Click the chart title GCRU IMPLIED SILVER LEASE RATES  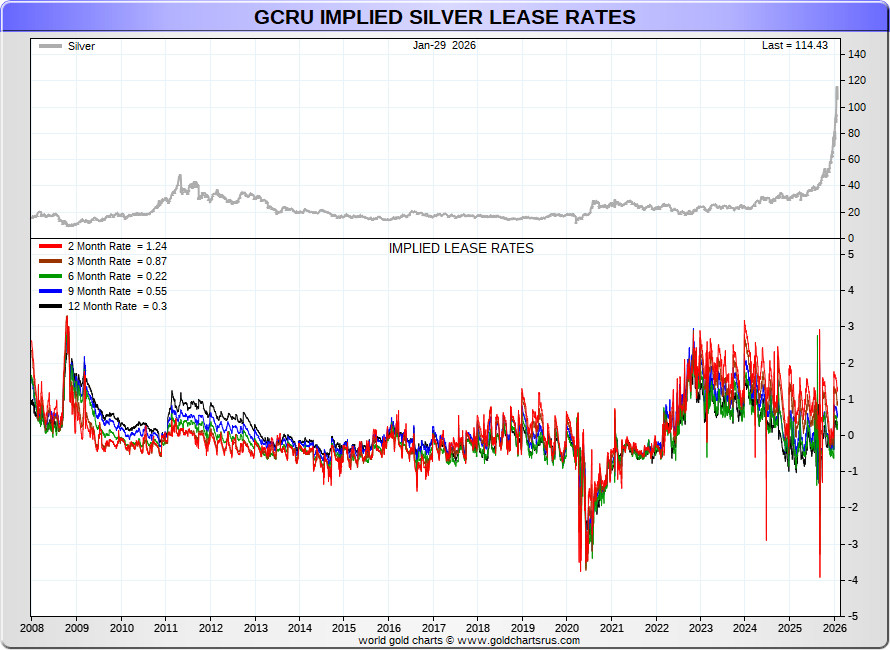pos(444,17)
